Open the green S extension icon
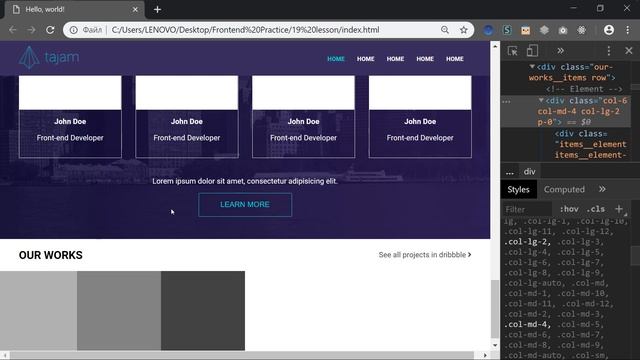 tap(507, 30)
